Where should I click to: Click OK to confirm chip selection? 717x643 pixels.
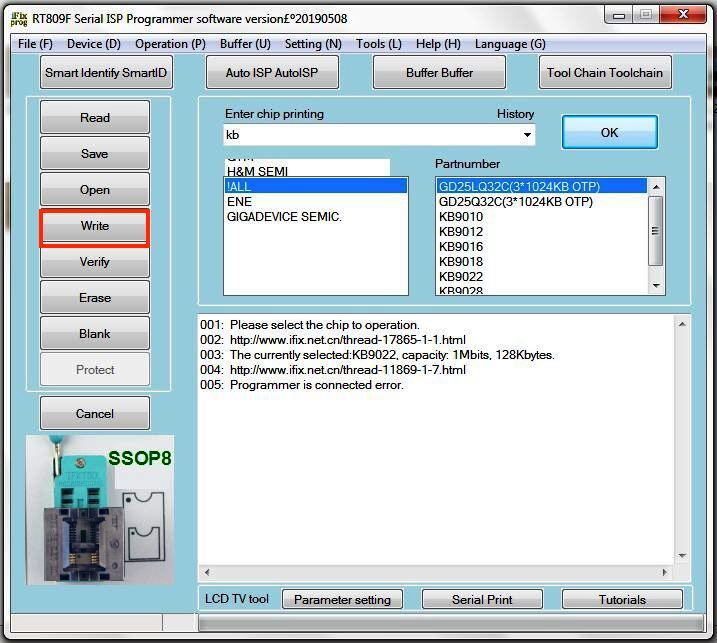[x=609, y=132]
